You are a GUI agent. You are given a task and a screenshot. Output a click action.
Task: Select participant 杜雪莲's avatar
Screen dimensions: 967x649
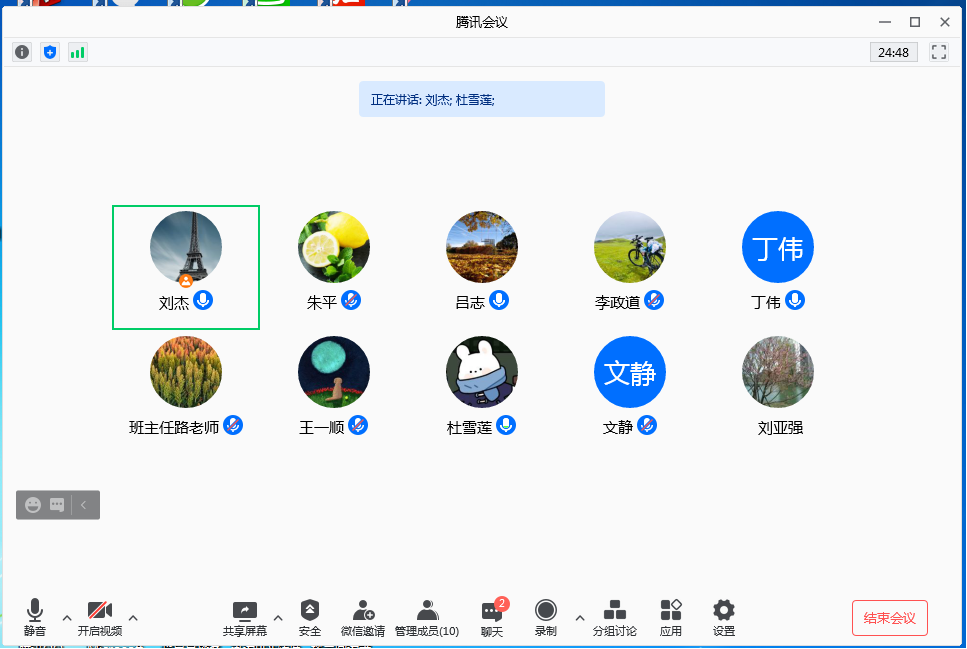[x=482, y=372]
